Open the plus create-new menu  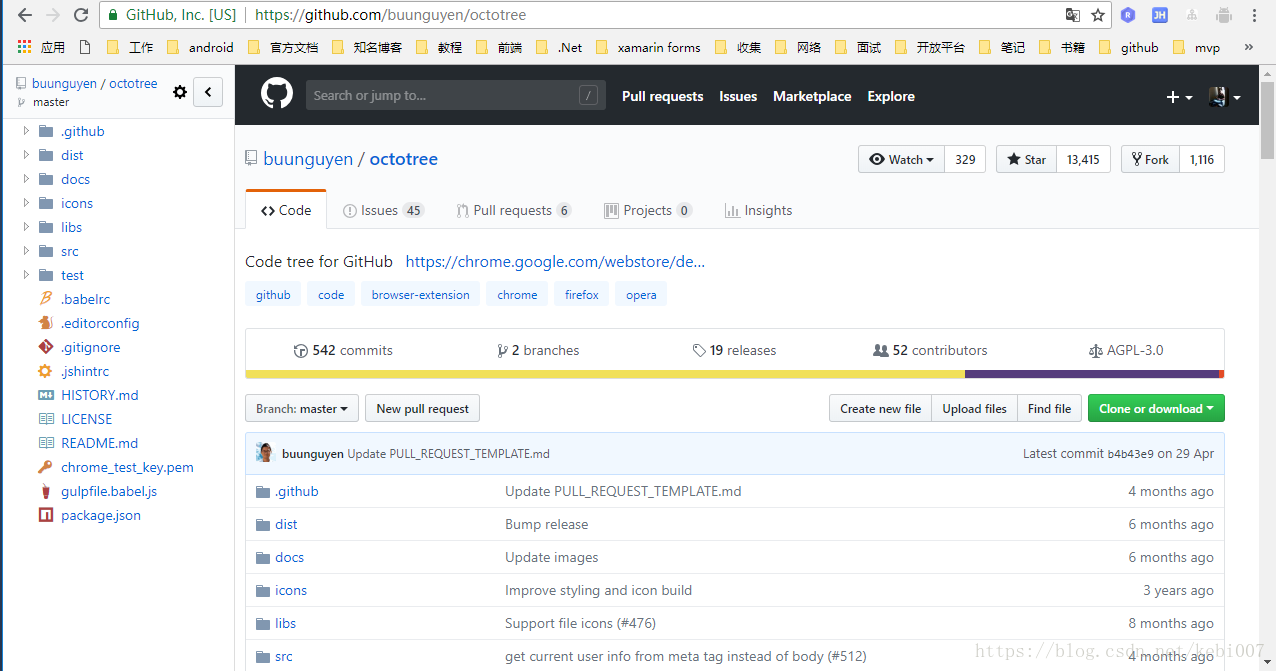(x=1179, y=97)
